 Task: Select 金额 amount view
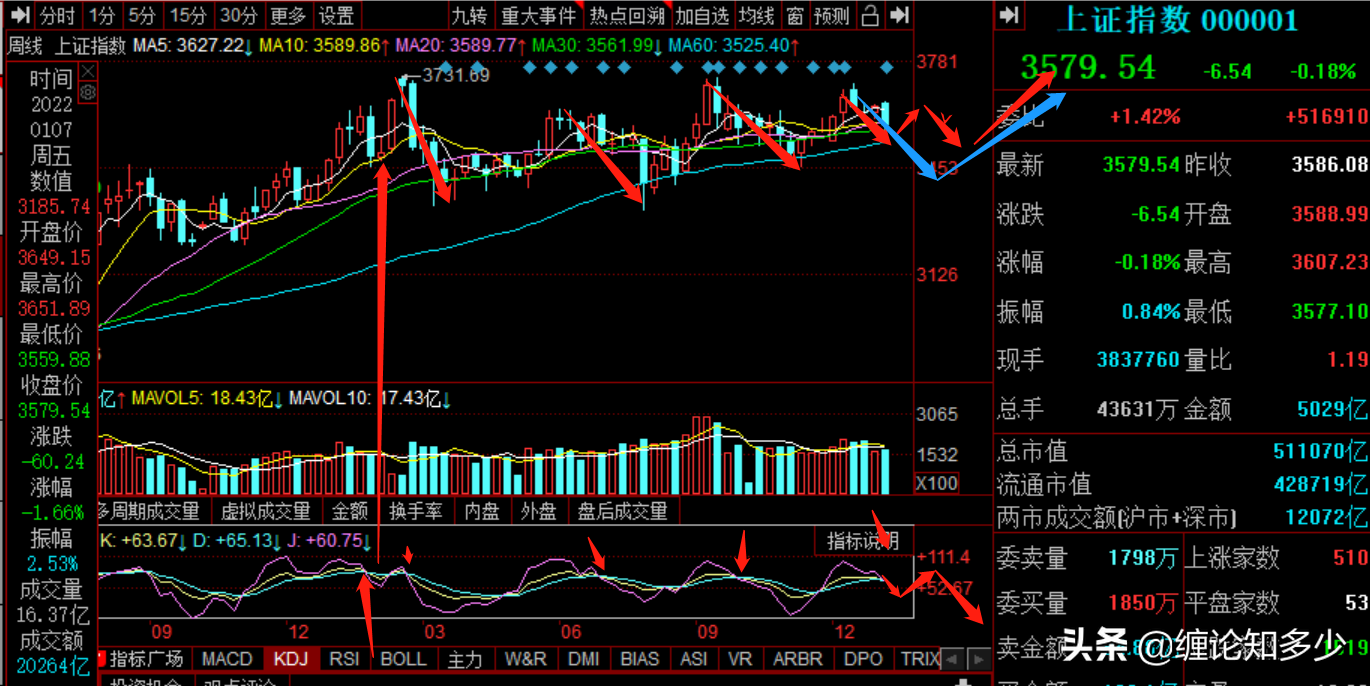coord(350,511)
